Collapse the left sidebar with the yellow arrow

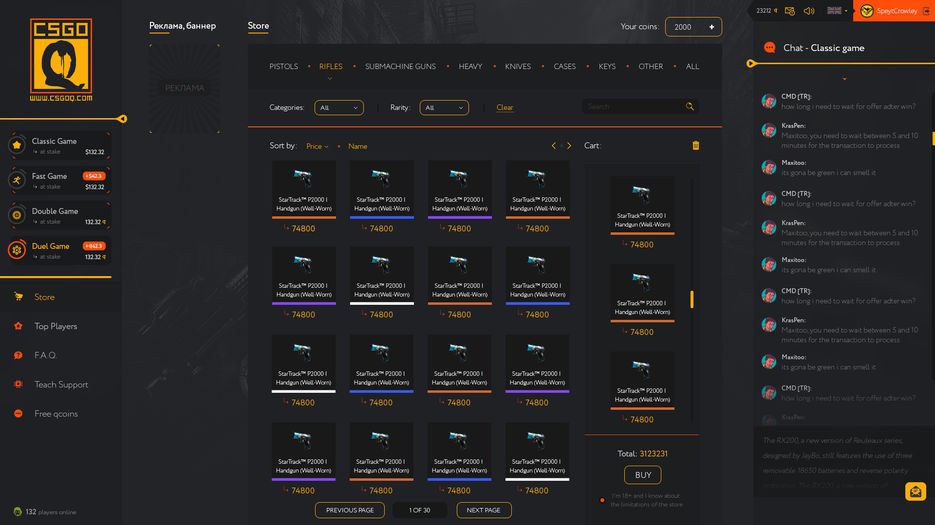coord(122,119)
